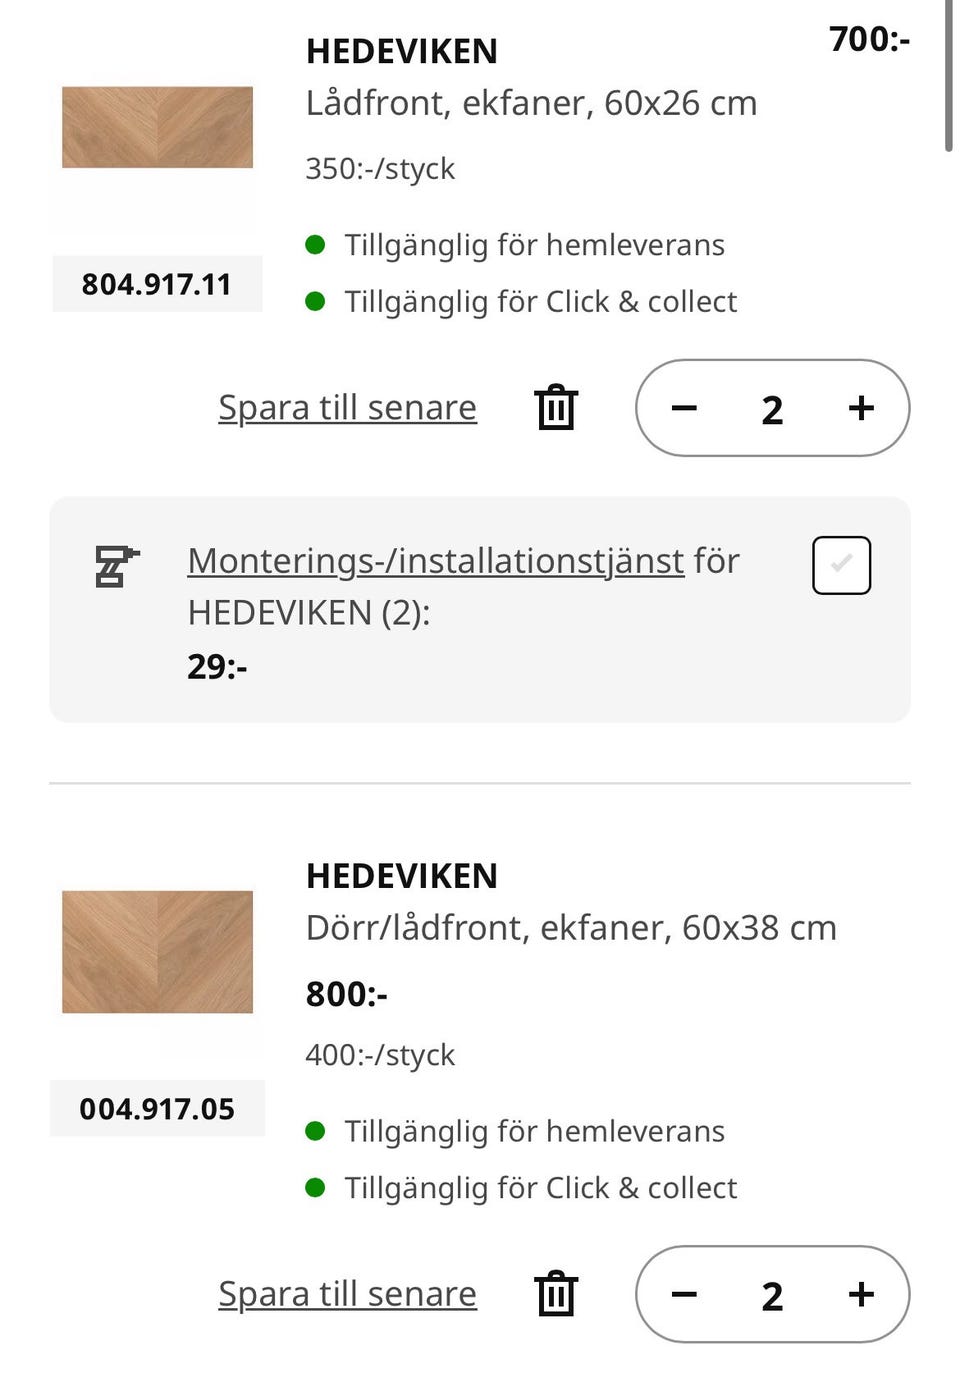
Task: Click the trash icon for the 60x26 cm lådfront
Action: (556, 407)
